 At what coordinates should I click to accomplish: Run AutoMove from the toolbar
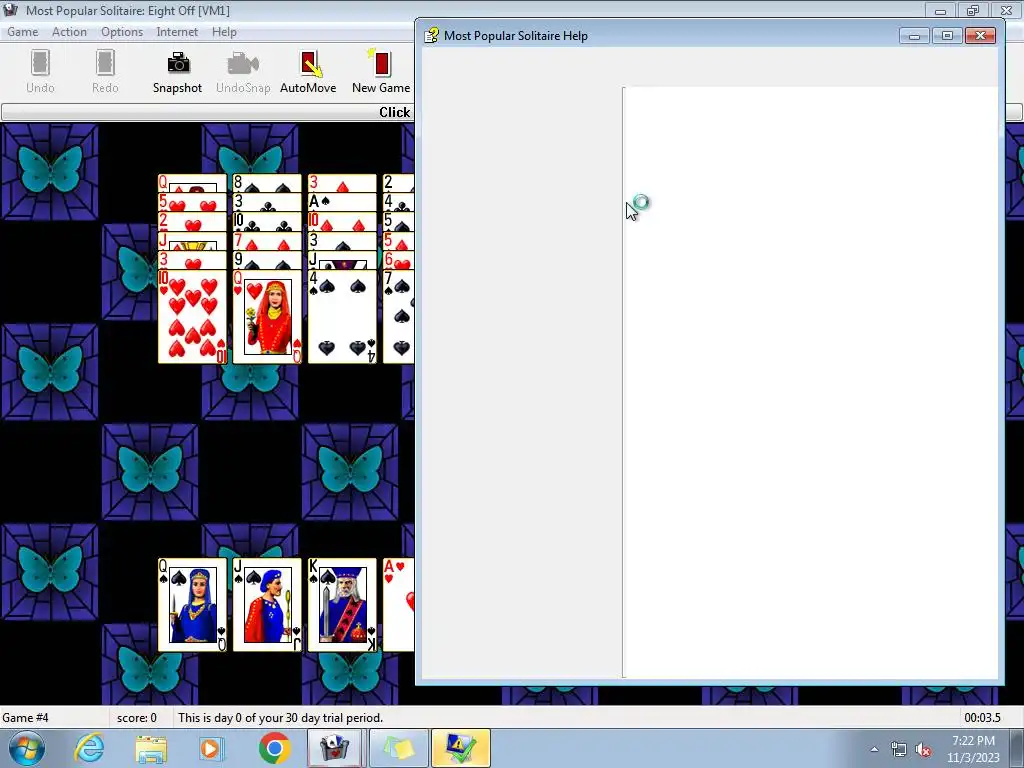(x=308, y=72)
